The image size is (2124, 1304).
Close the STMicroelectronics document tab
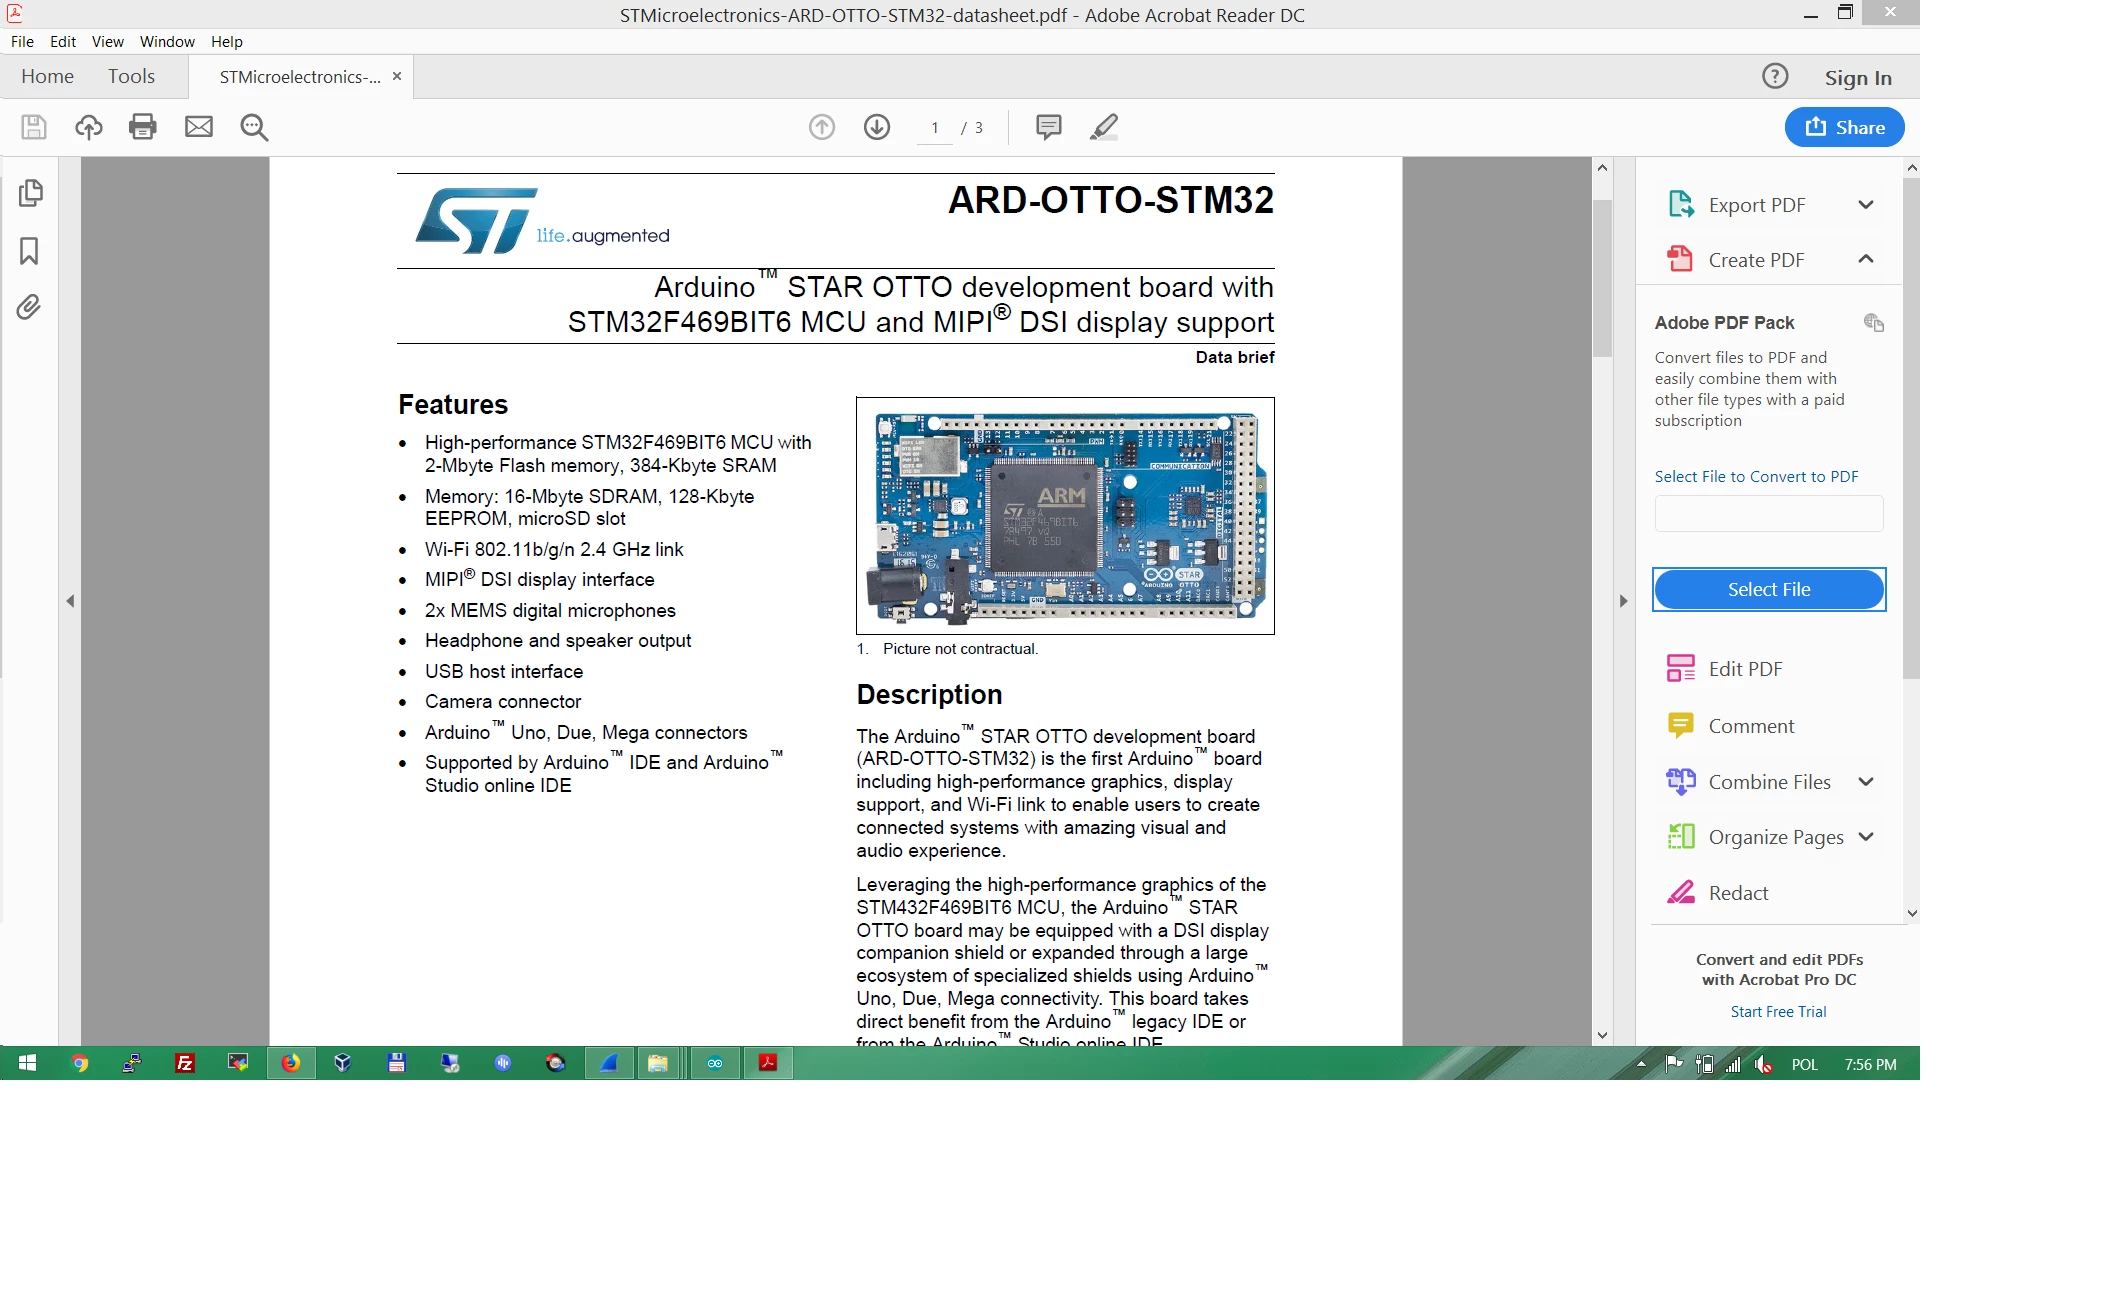[397, 76]
